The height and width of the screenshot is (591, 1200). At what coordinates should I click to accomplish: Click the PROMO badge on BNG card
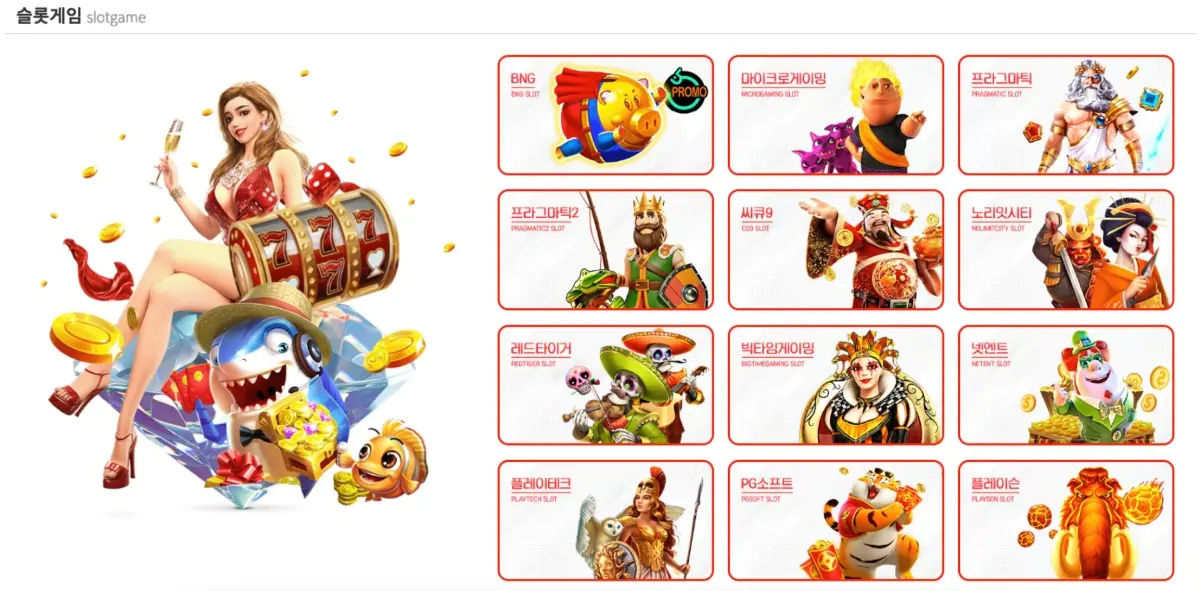[687, 91]
